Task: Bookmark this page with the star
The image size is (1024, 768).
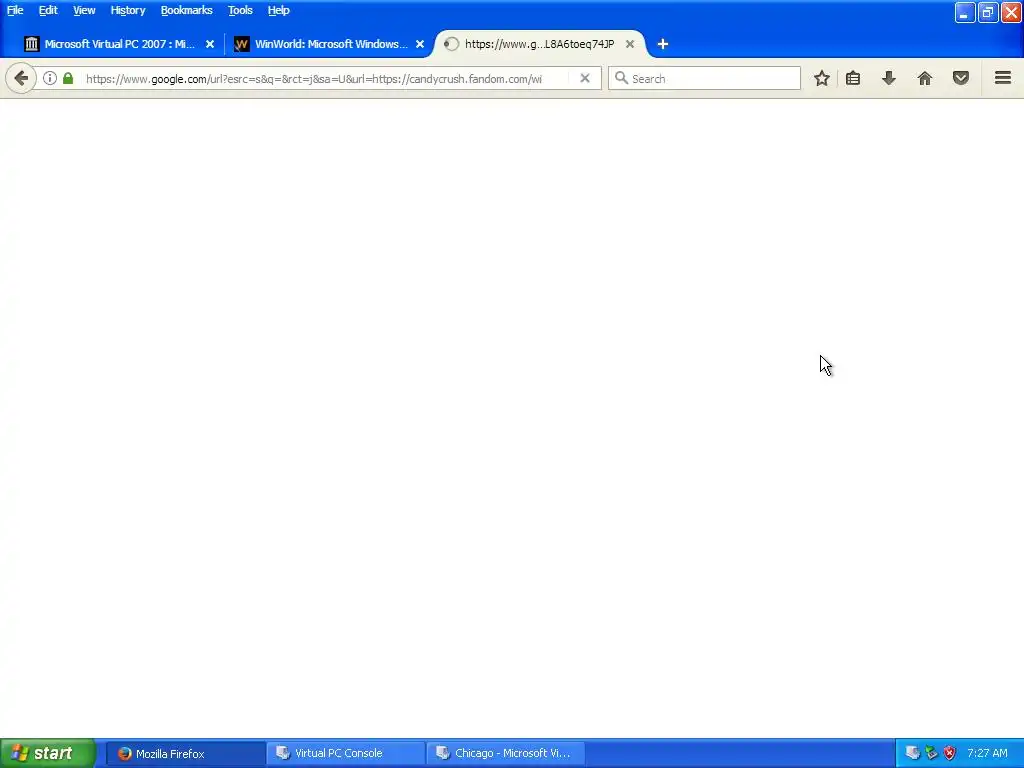Action: click(822, 78)
